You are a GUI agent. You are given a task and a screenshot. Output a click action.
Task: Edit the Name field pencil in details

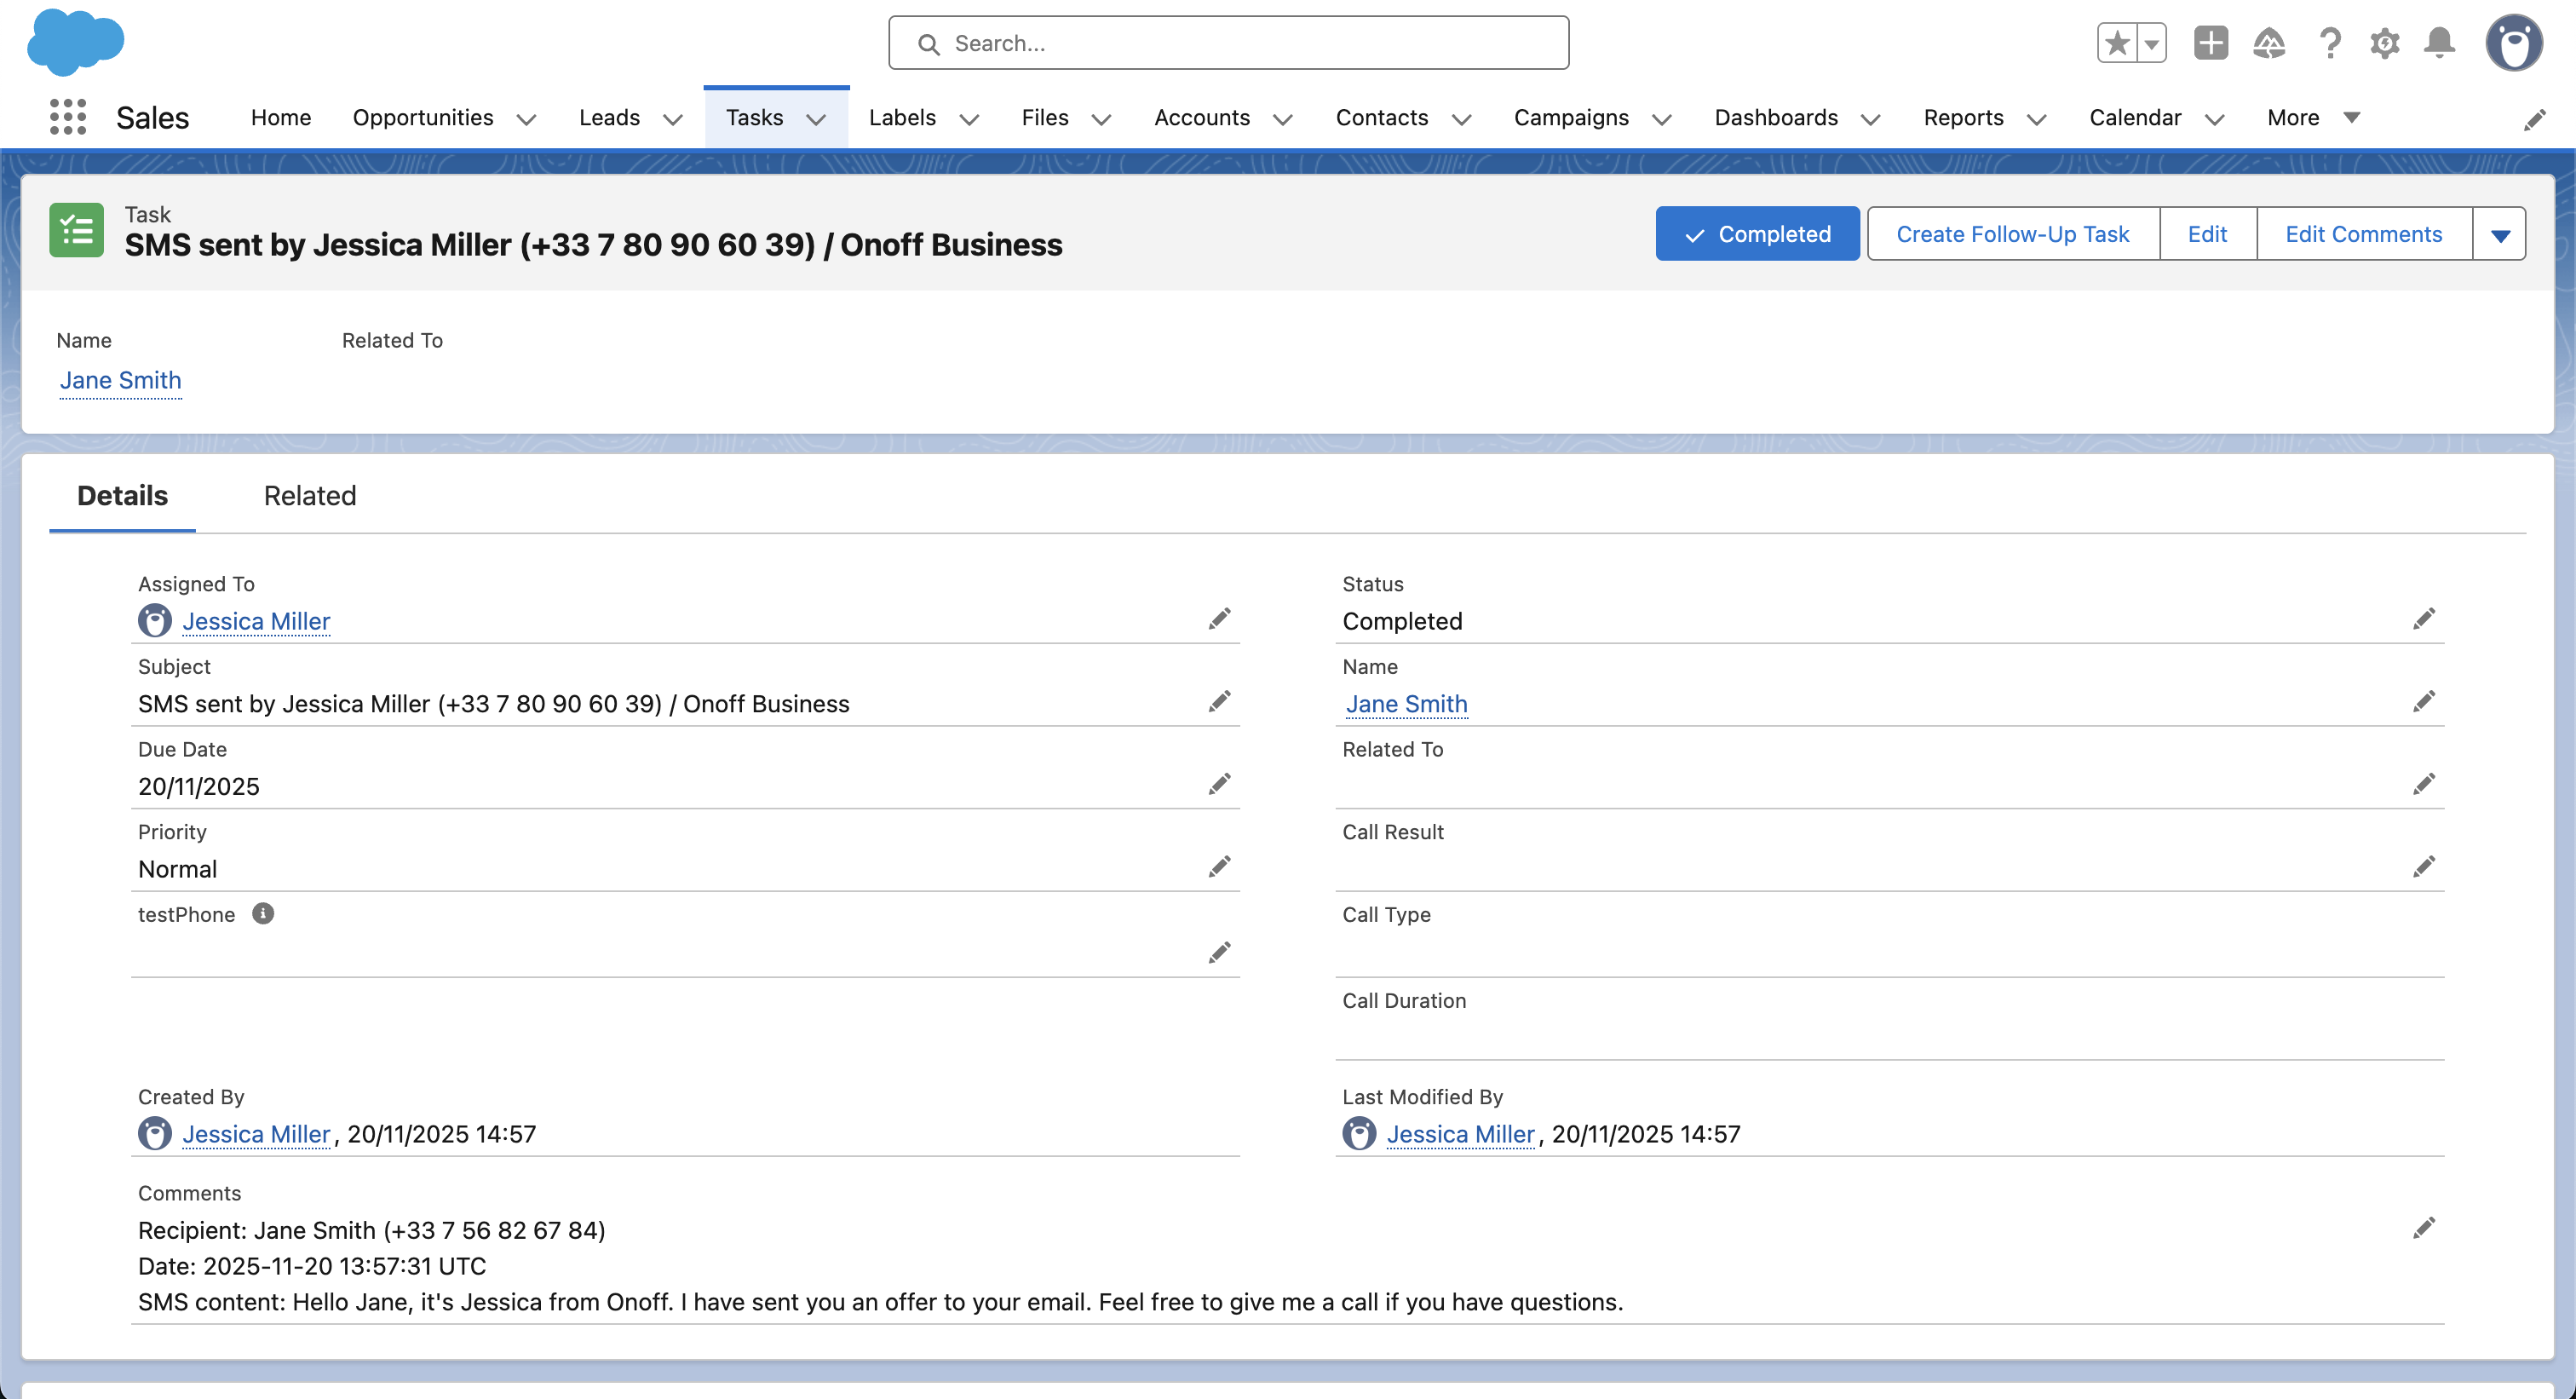tap(2424, 702)
